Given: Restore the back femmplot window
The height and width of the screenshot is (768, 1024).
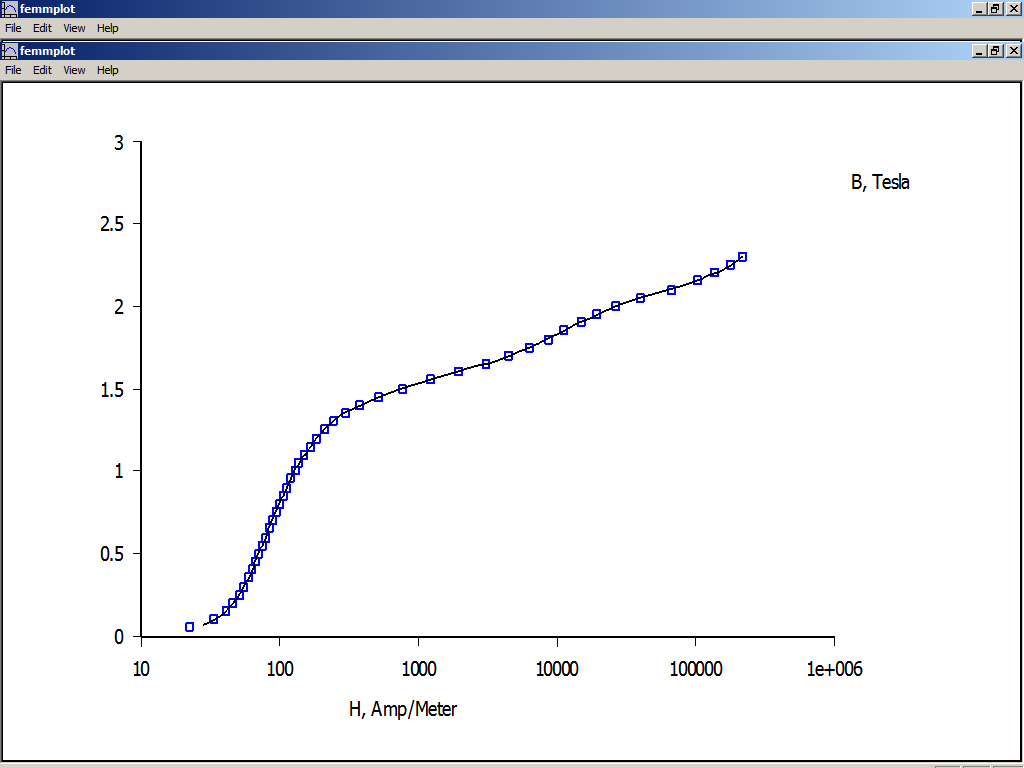Looking at the screenshot, I should pyautogui.click(x=995, y=9).
